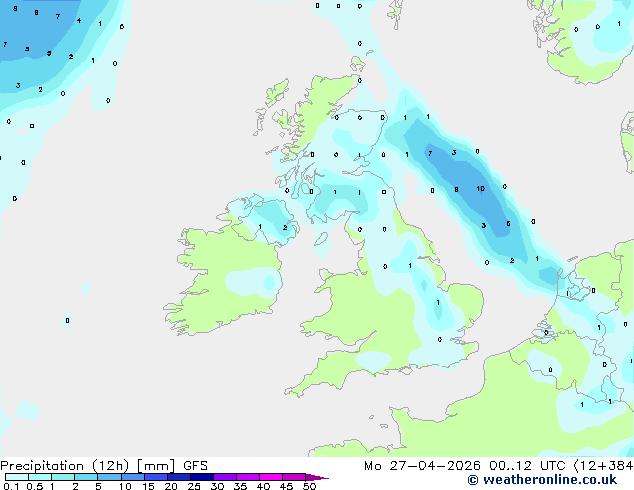Click the legend label '15'
The height and width of the screenshot is (490, 634).
point(148,486)
